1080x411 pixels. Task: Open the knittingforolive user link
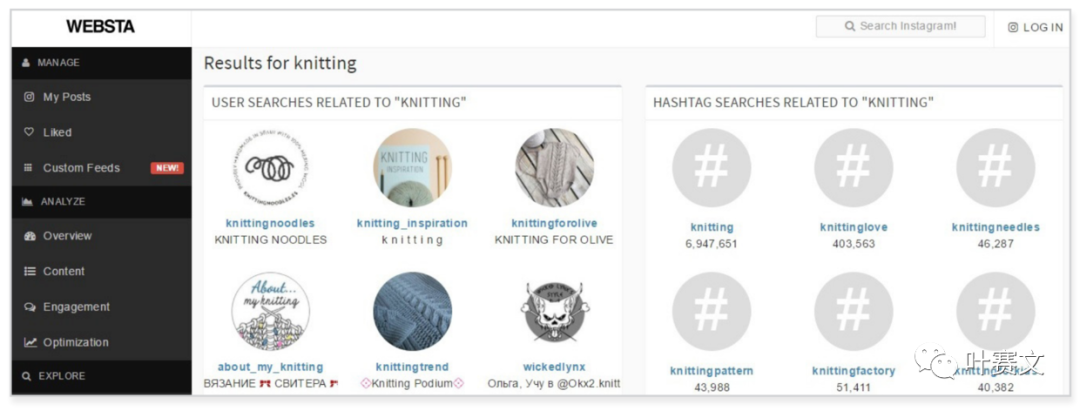[x=554, y=223]
